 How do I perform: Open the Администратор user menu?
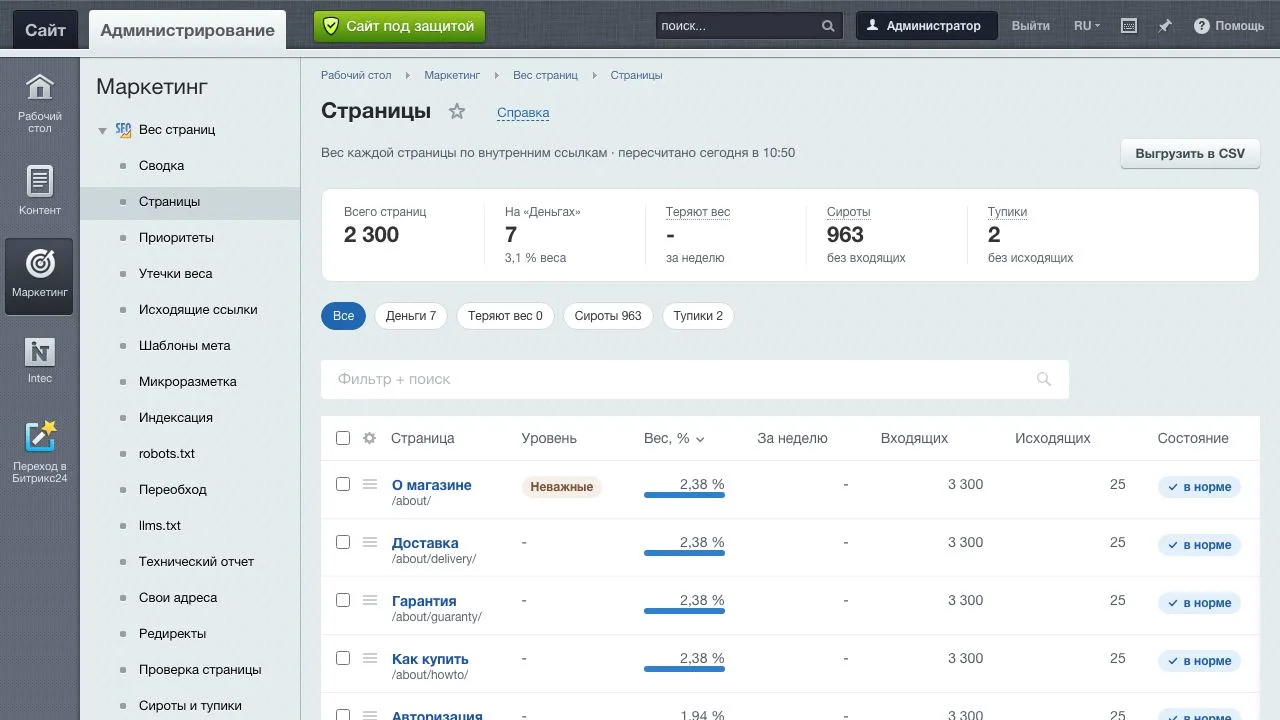click(x=926, y=26)
